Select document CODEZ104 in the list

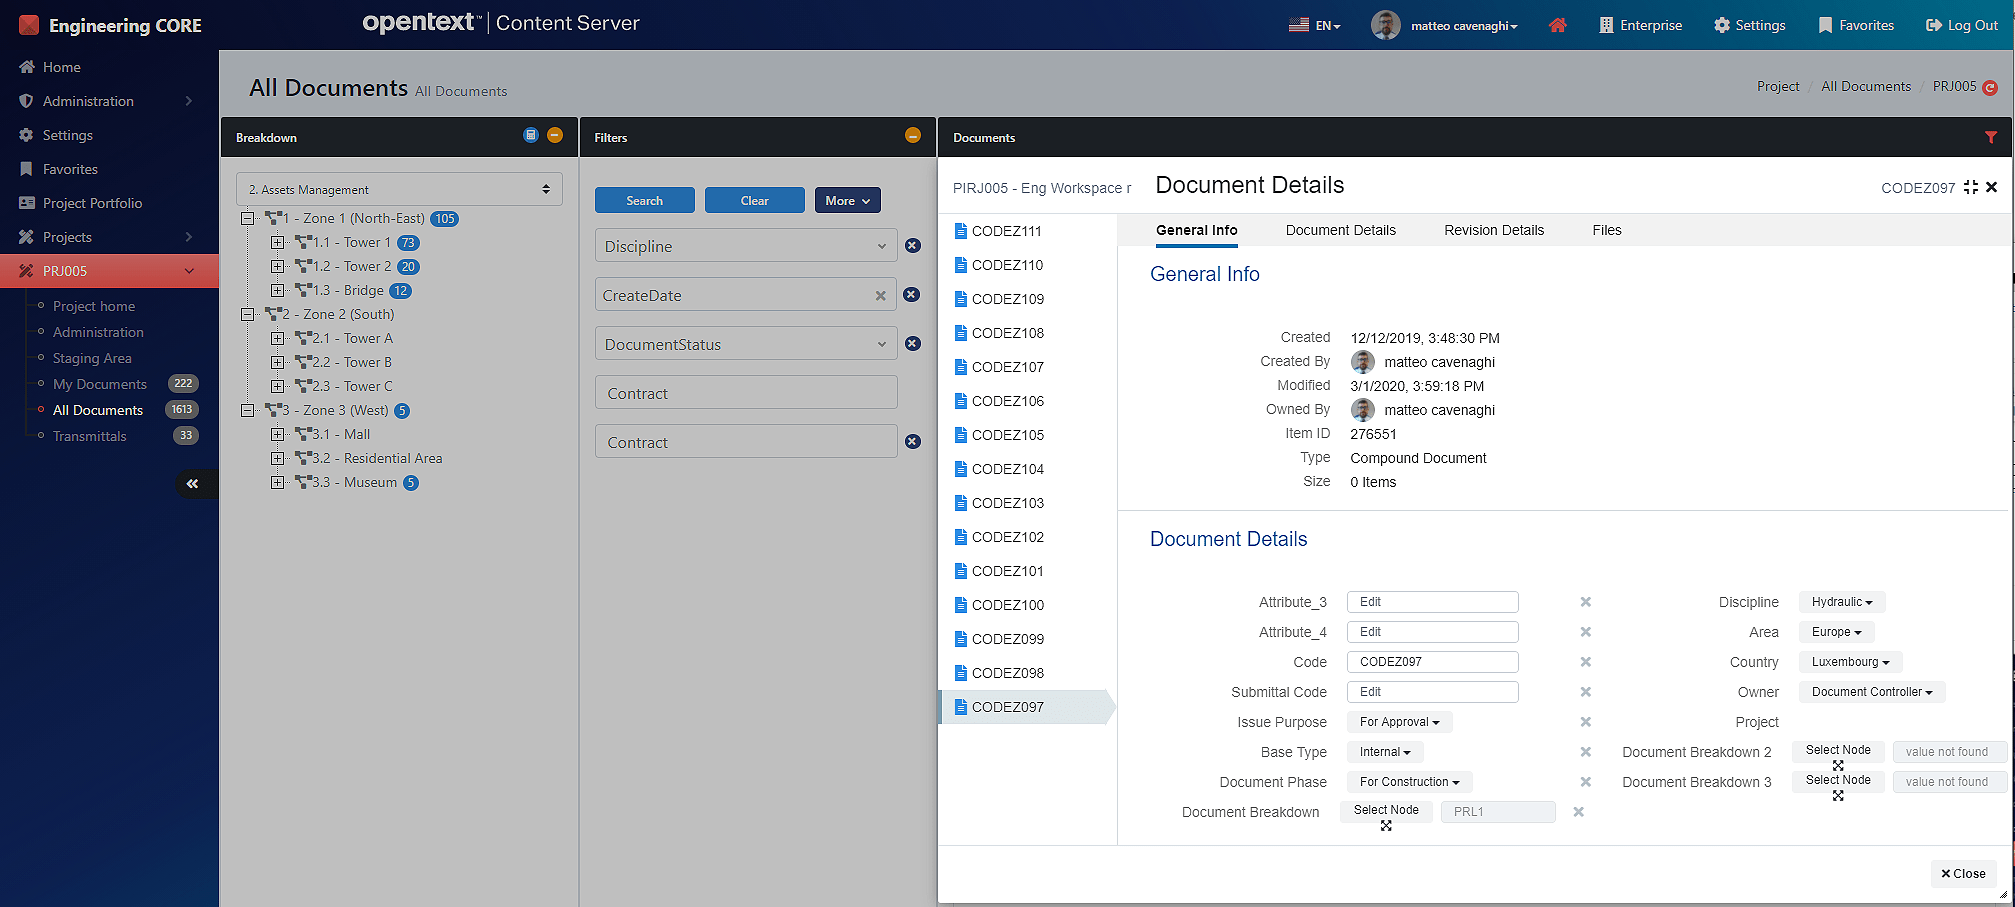tap(1007, 469)
